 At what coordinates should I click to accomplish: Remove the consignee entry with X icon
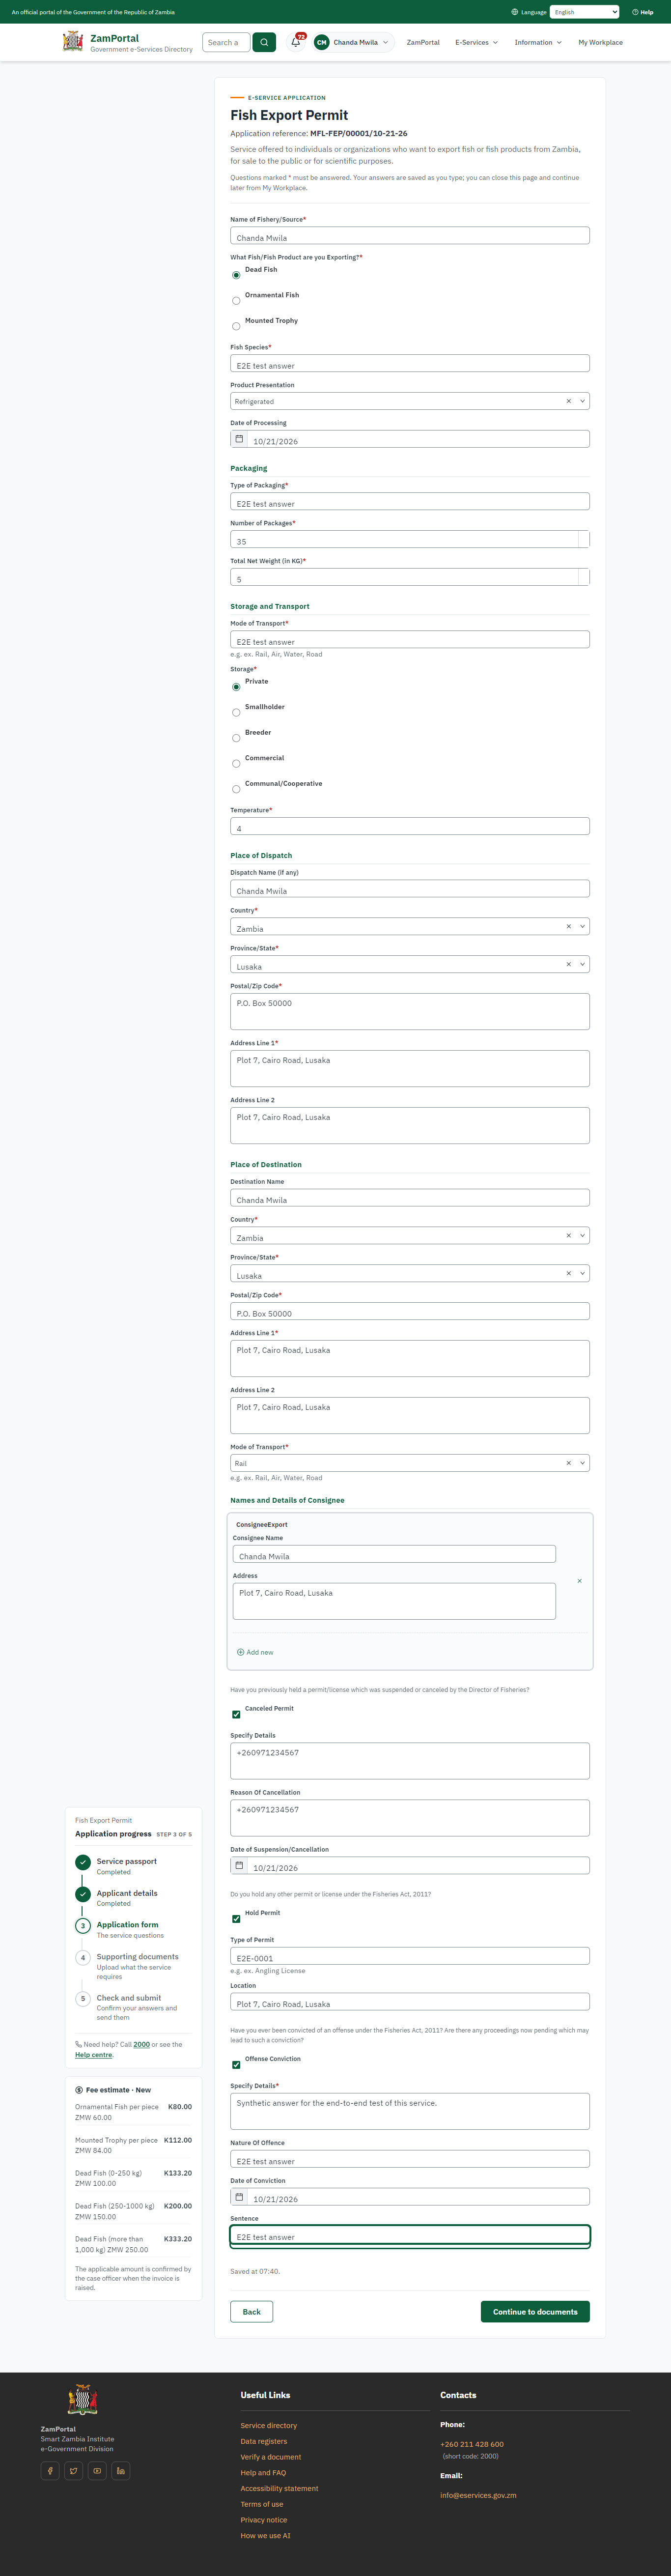(x=580, y=1581)
